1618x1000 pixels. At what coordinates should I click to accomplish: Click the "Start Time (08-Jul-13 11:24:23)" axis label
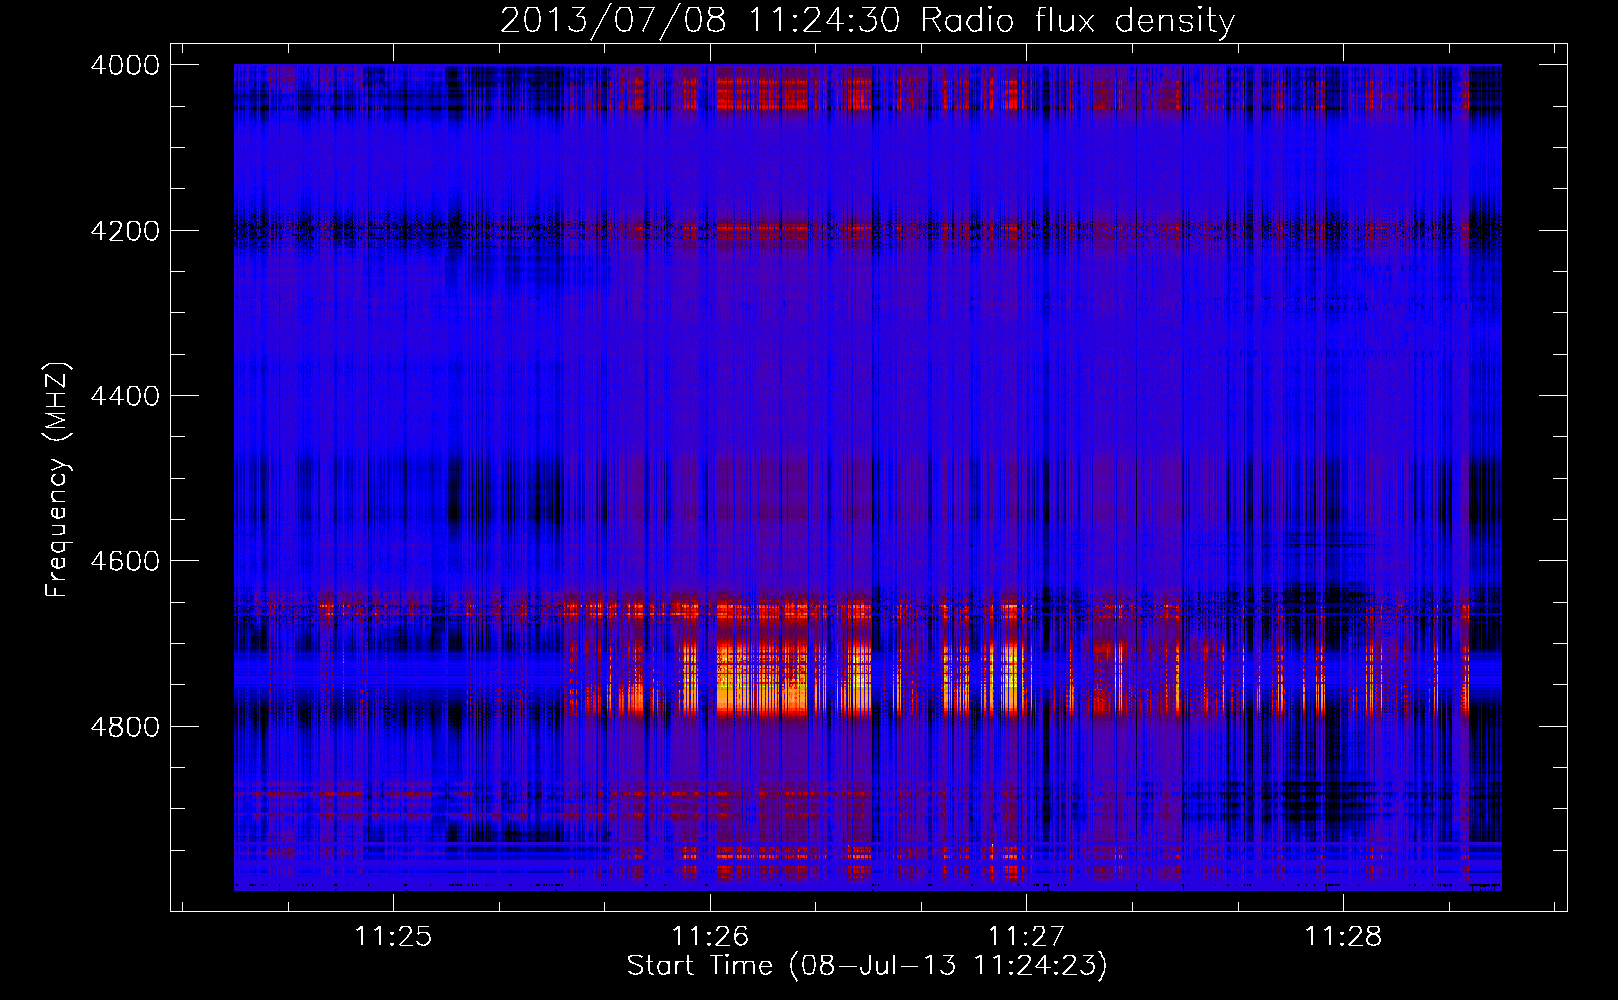[x=867, y=966]
